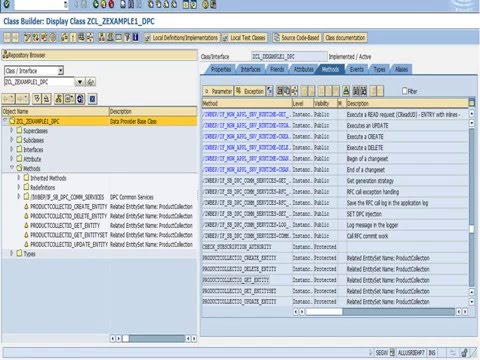480x360 pixels.
Task: Click the lock icon in bottom status bar
Action: point(464,352)
